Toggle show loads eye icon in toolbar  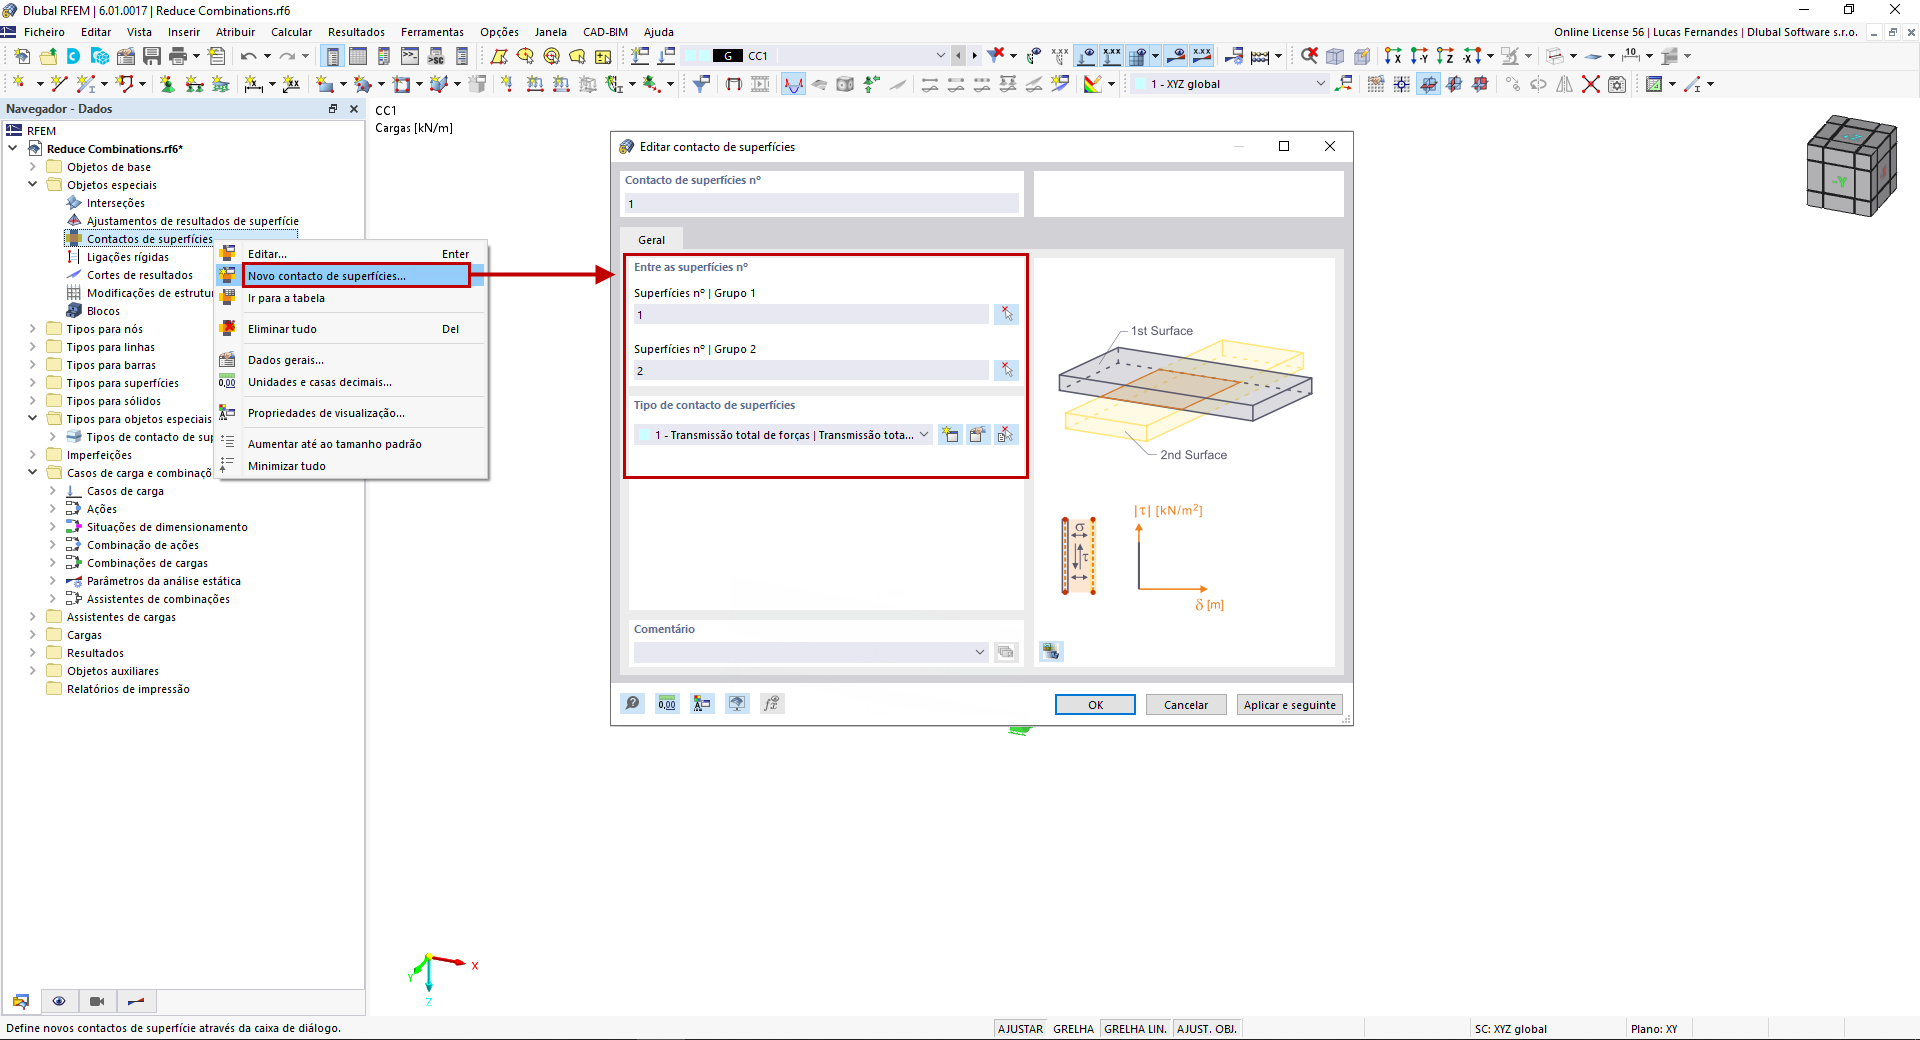tap(1086, 56)
